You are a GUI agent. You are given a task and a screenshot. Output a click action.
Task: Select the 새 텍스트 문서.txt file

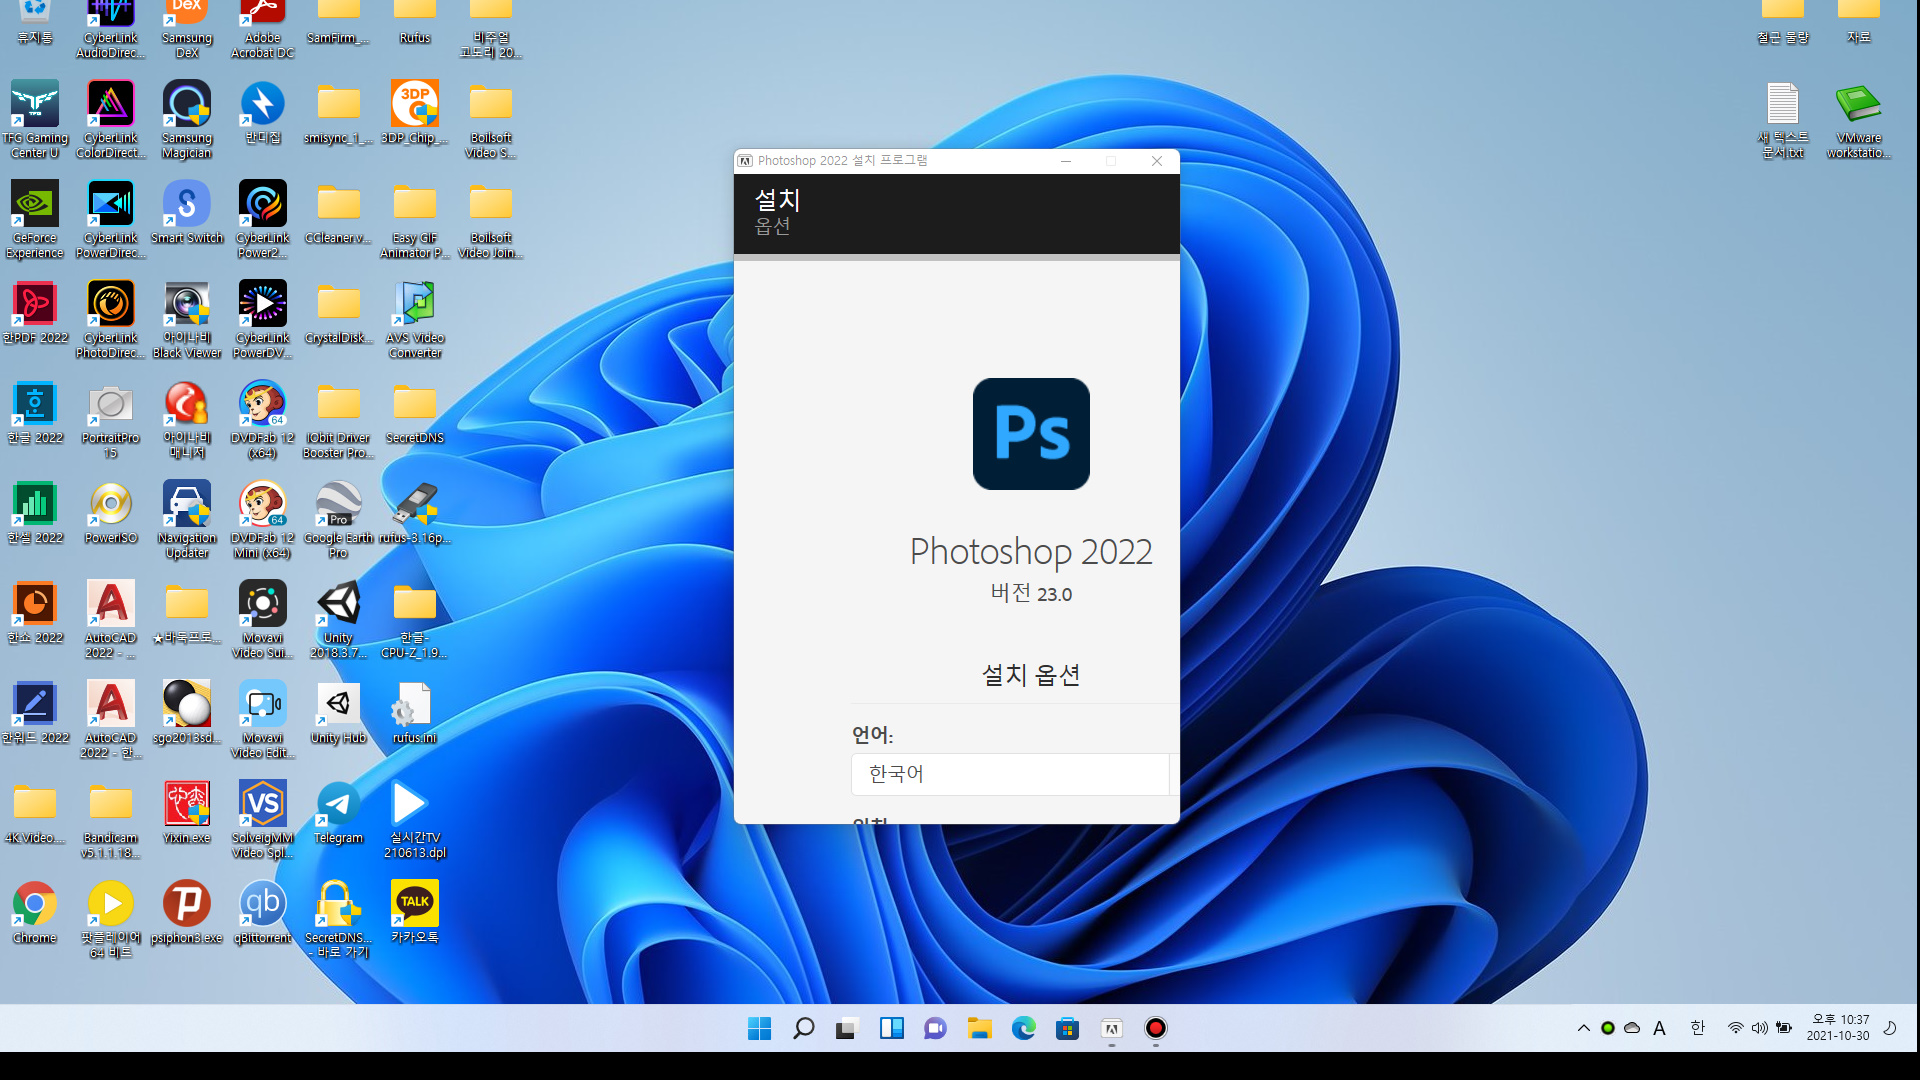click(1783, 119)
